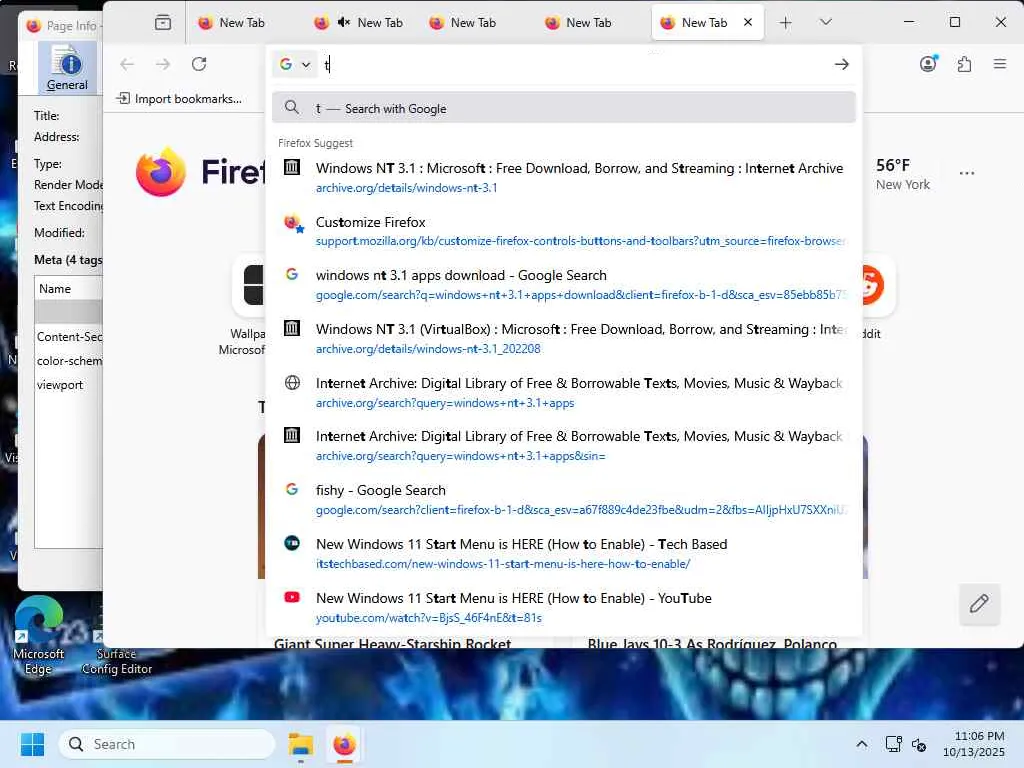The width and height of the screenshot is (1024, 768).
Task: Open the Giant Super Heavy-Starship Rocket story
Action: click(392, 643)
